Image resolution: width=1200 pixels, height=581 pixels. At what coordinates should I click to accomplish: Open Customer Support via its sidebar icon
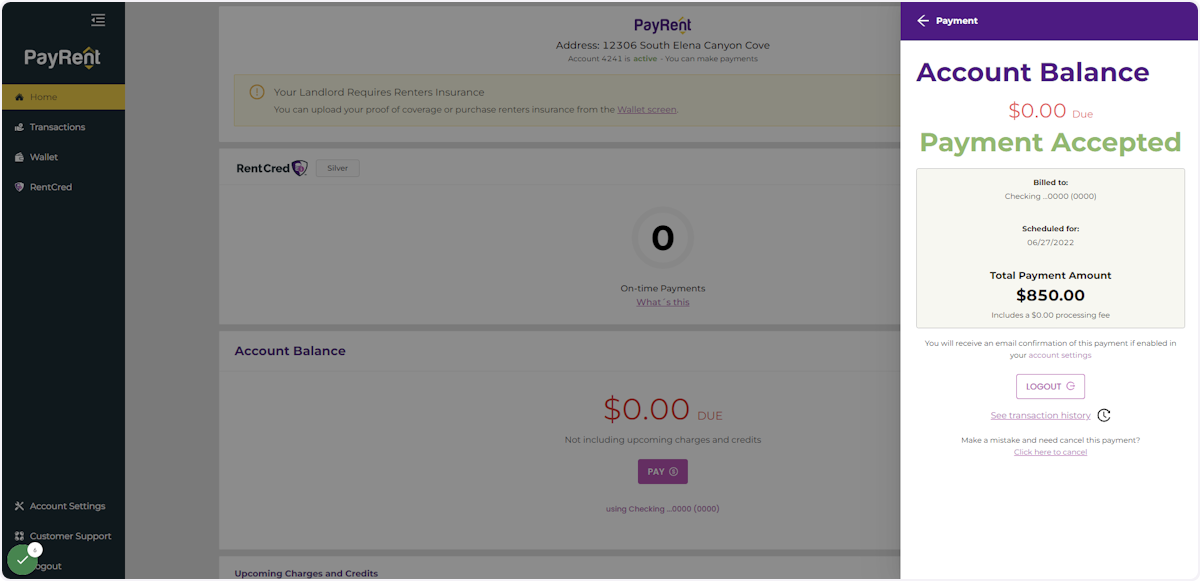[18, 536]
